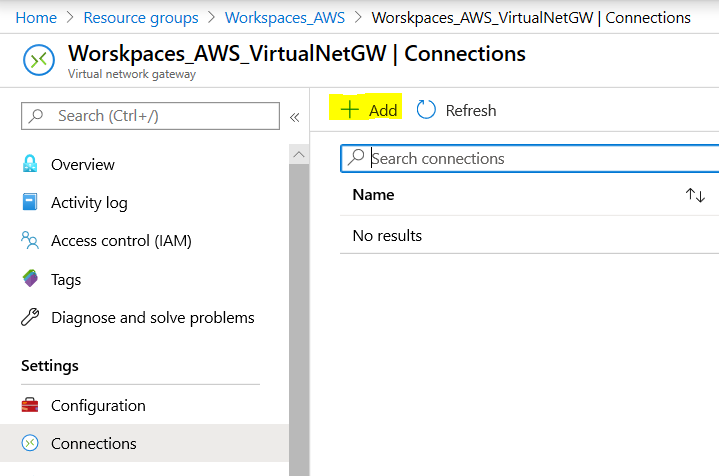Click the Activity log icon
The height and width of the screenshot is (476, 719).
click(30, 202)
